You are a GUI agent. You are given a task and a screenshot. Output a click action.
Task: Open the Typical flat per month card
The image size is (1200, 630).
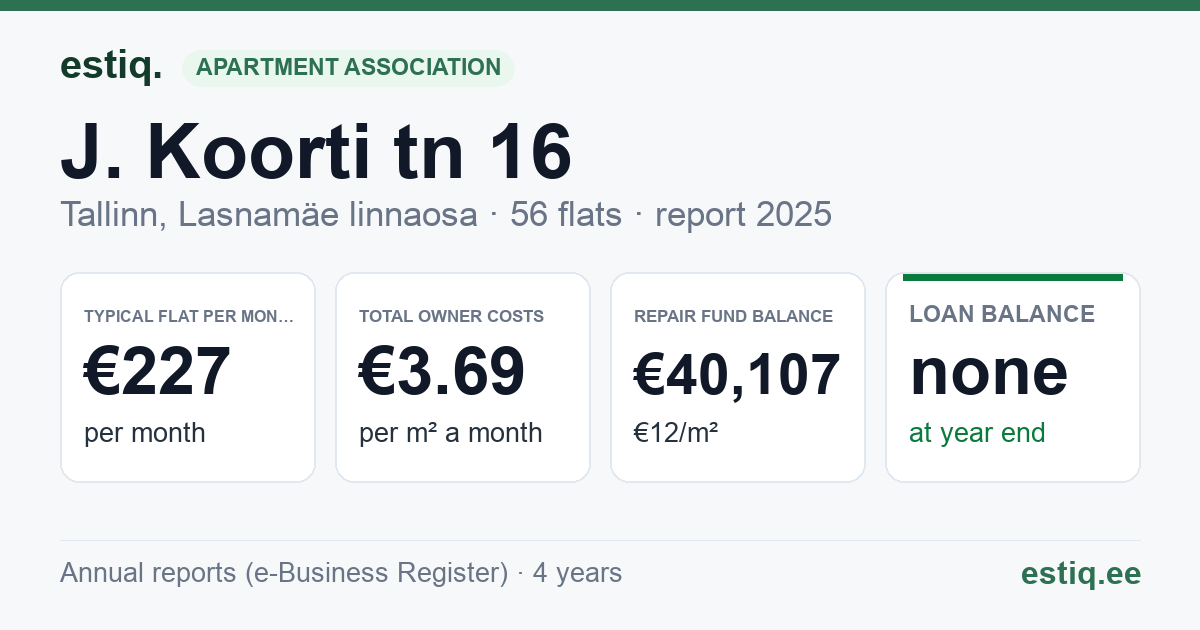pyautogui.click(x=188, y=377)
